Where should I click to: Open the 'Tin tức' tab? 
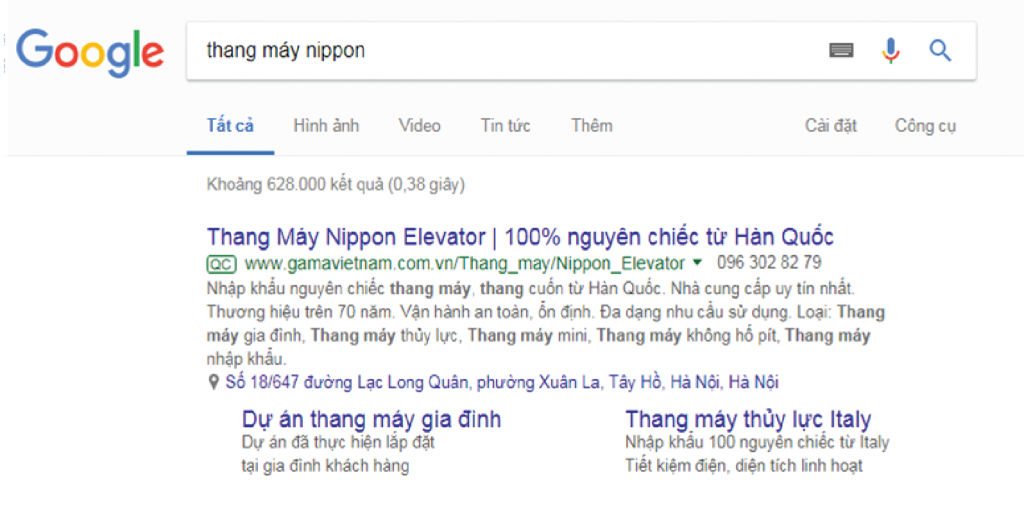(x=505, y=125)
